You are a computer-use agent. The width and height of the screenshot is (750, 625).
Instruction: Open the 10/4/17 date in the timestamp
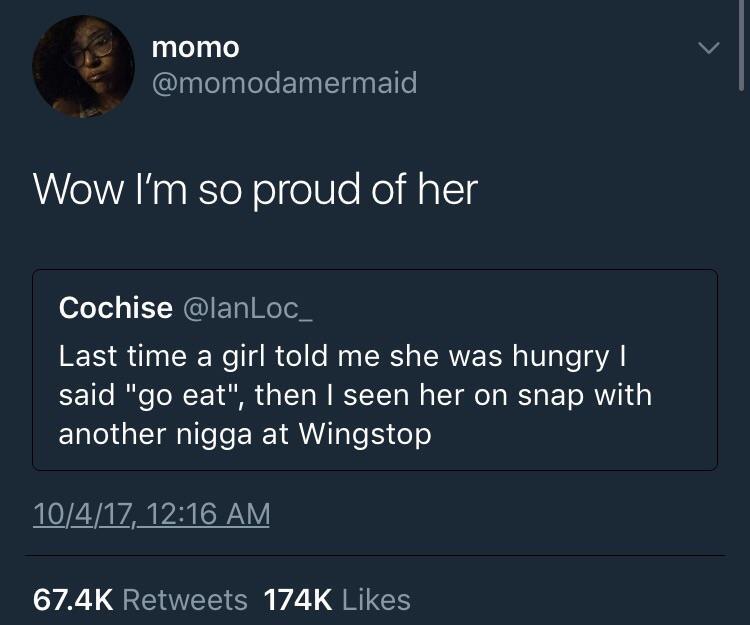tap(90, 514)
